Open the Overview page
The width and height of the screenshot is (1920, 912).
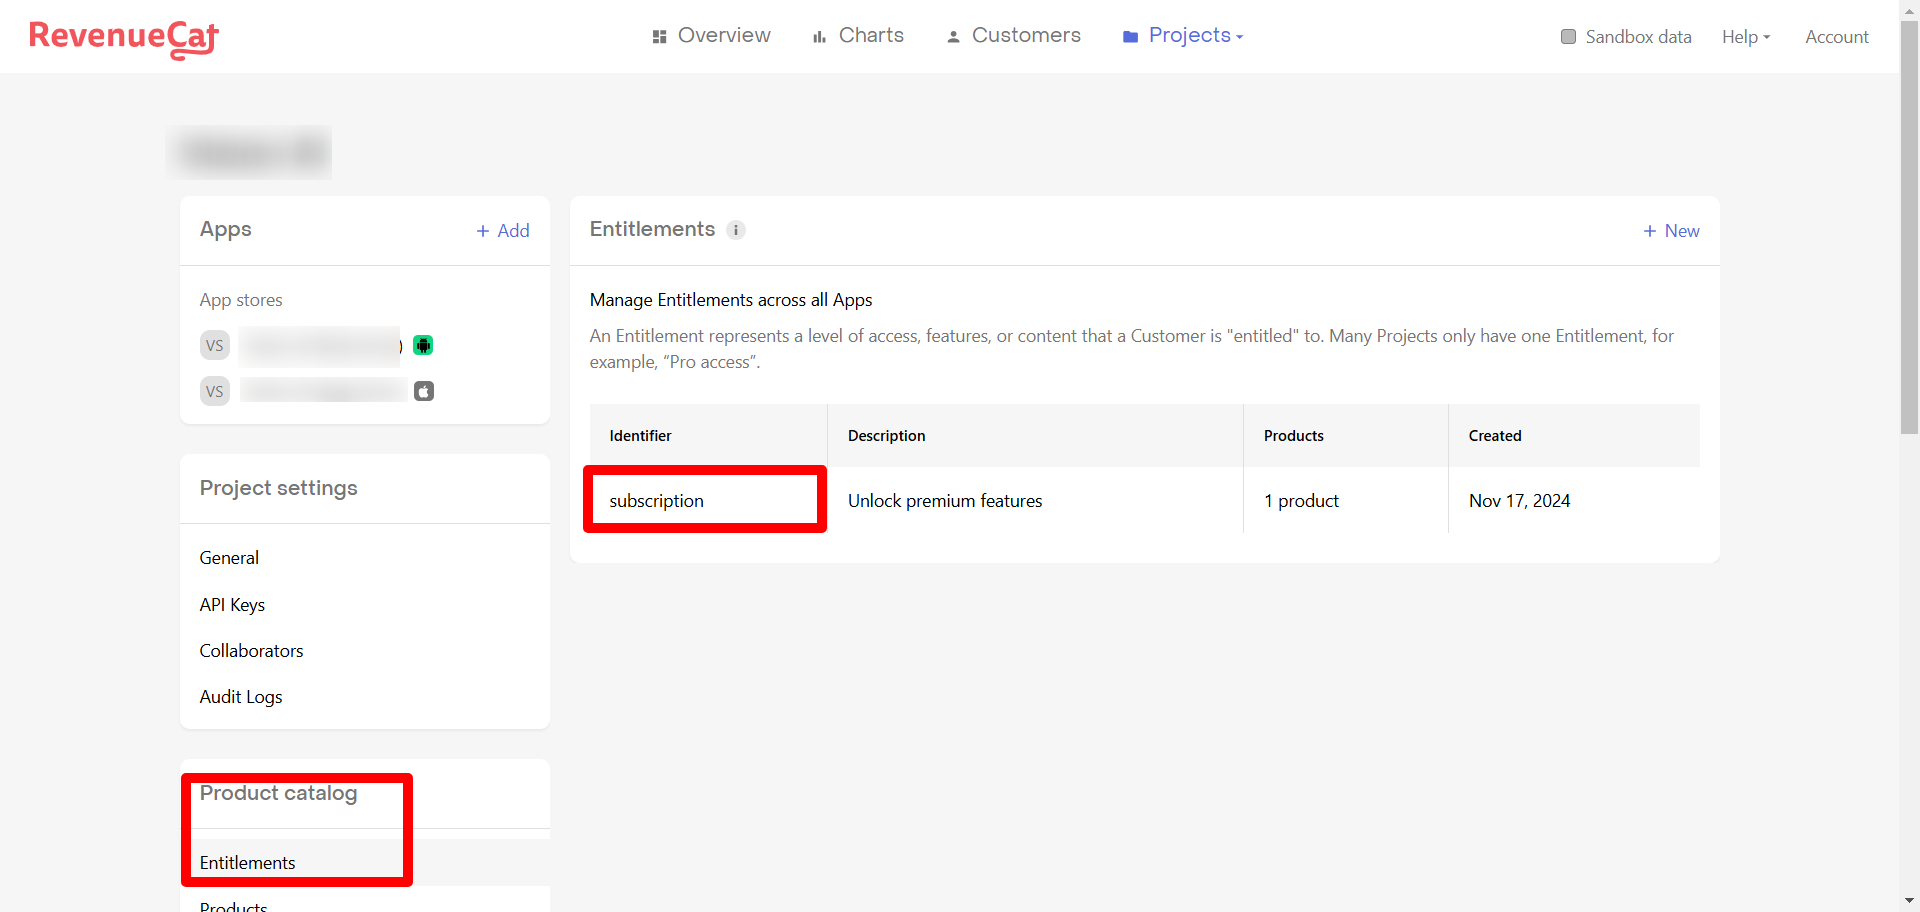pos(711,36)
